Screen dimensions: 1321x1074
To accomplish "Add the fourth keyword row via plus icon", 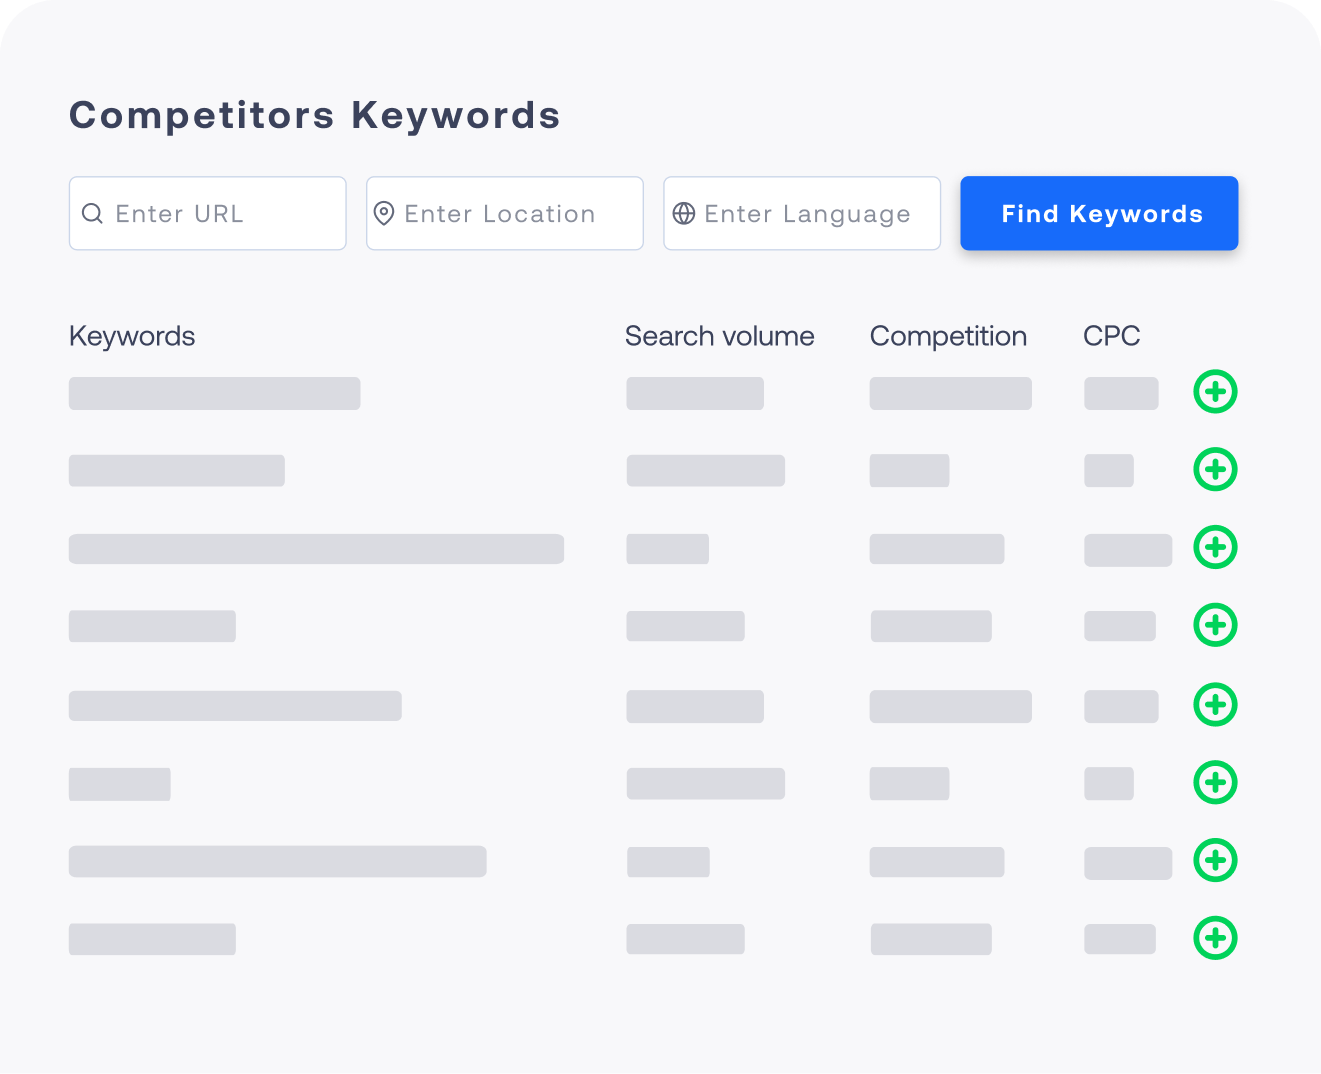I will (x=1215, y=626).
